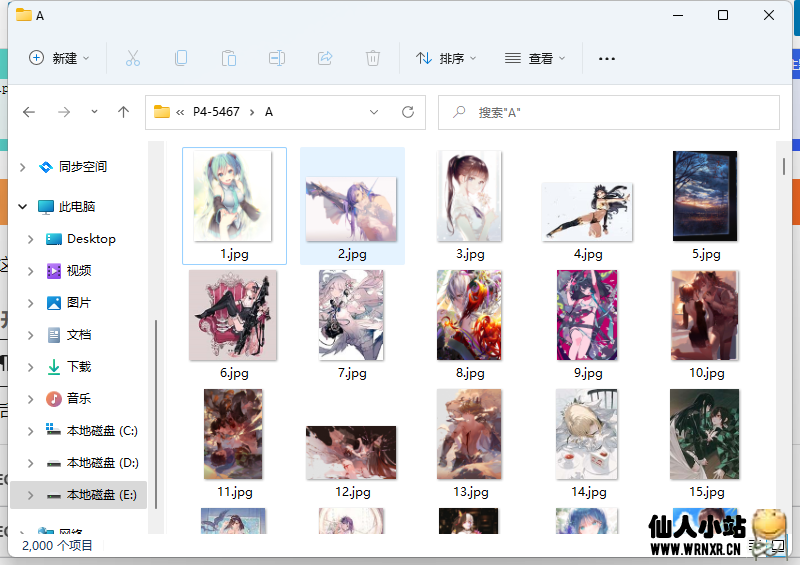The height and width of the screenshot is (565, 800).
Task: Click the Music icon in sidebar
Action: (x=54, y=399)
